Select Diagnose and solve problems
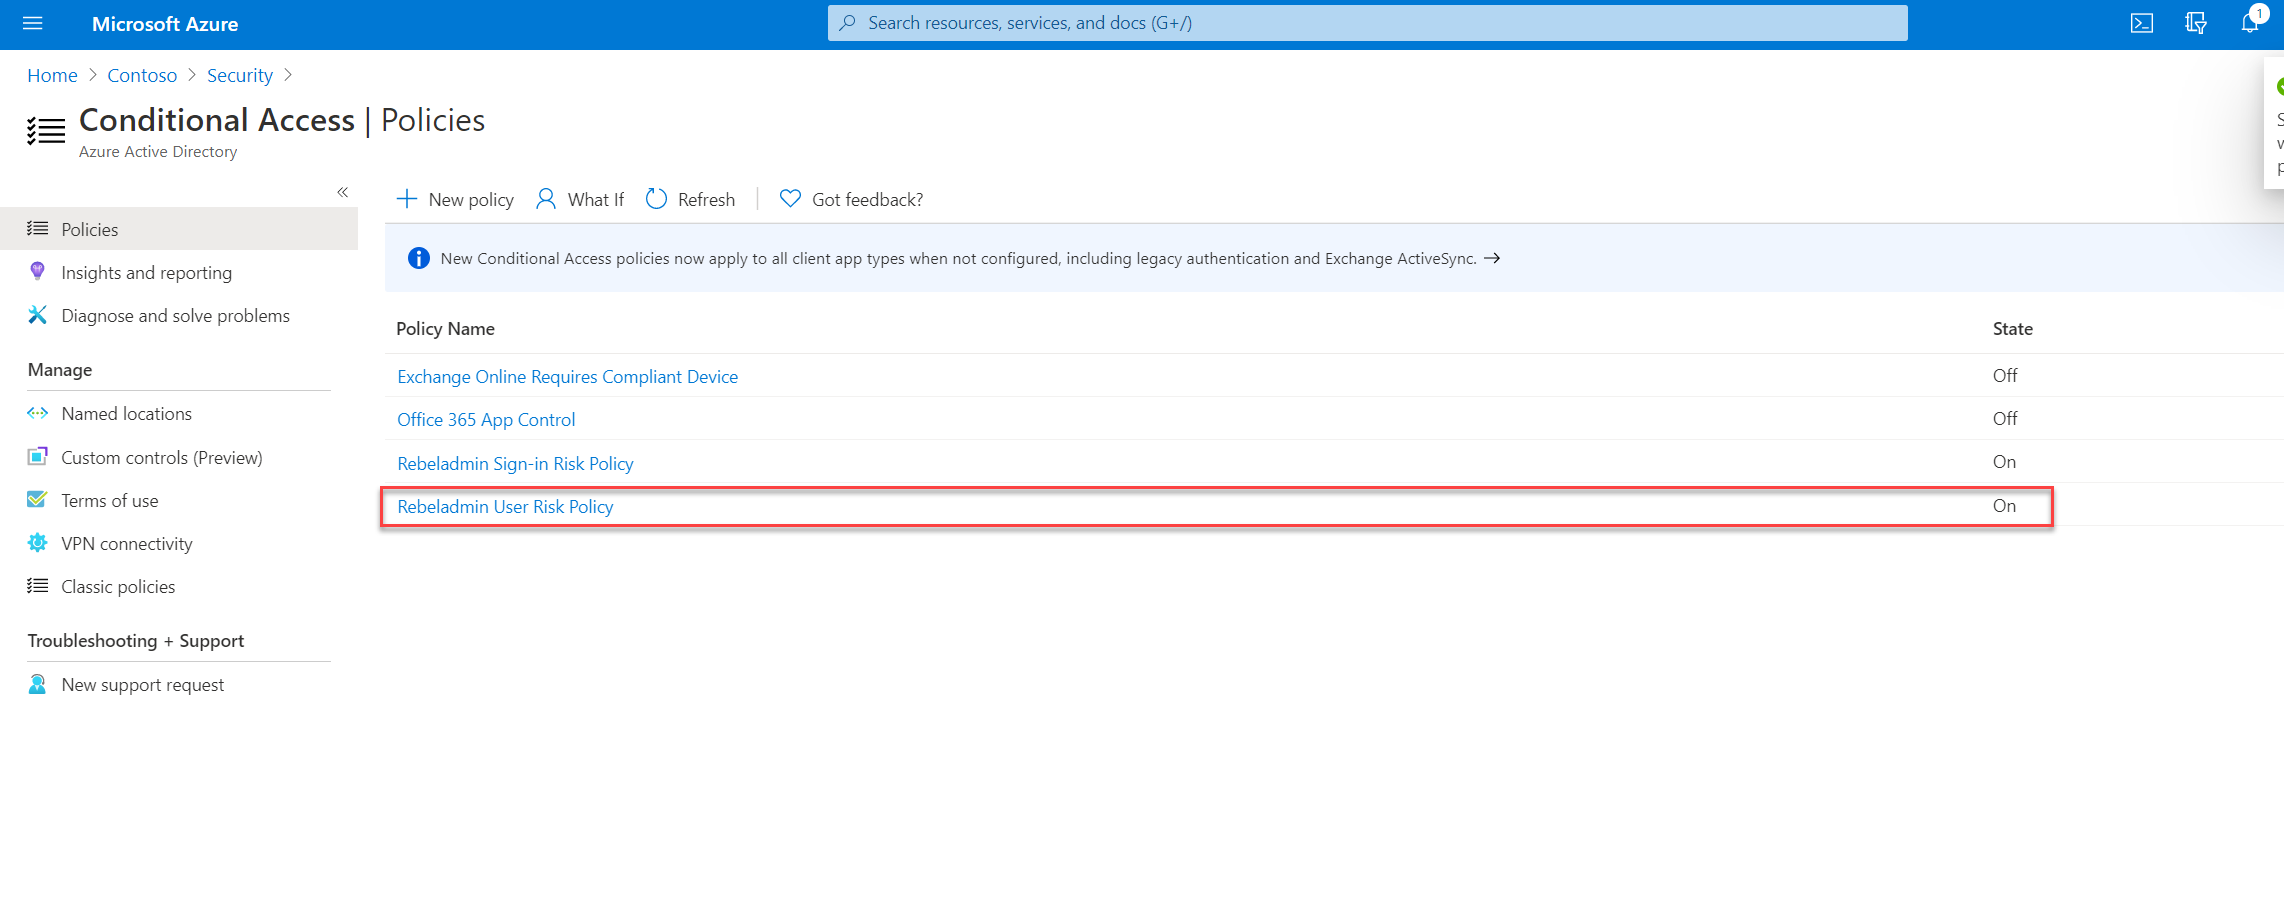The height and width of the screenshot is (916, 2284). [175, 315]
